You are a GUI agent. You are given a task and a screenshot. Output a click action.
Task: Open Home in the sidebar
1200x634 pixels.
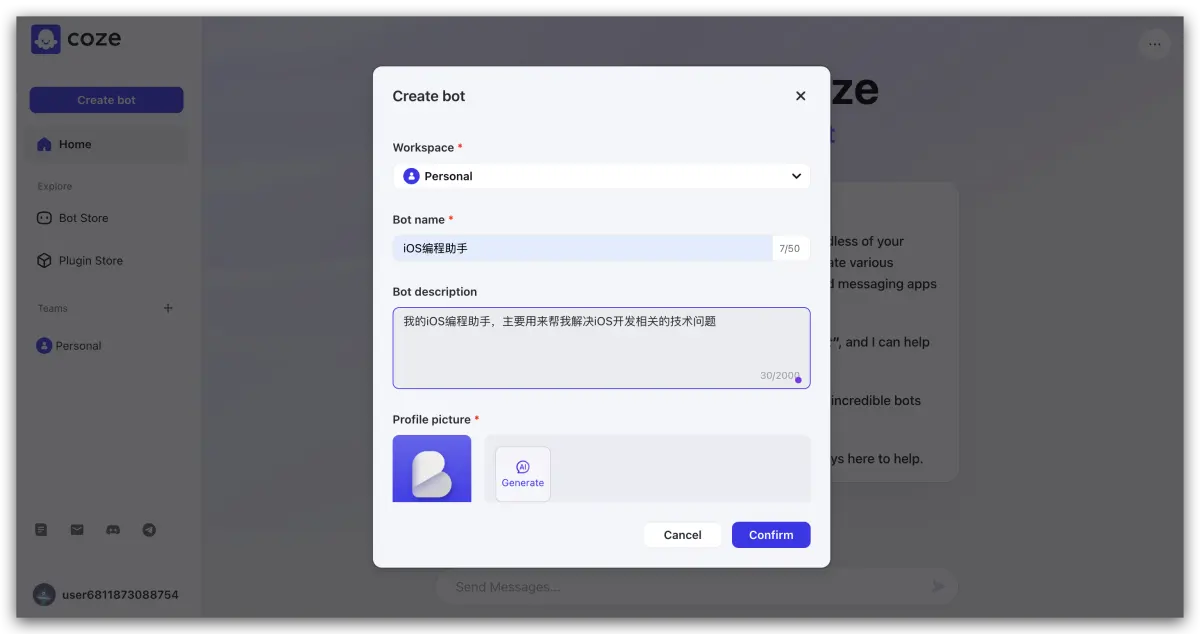point(106,144)
